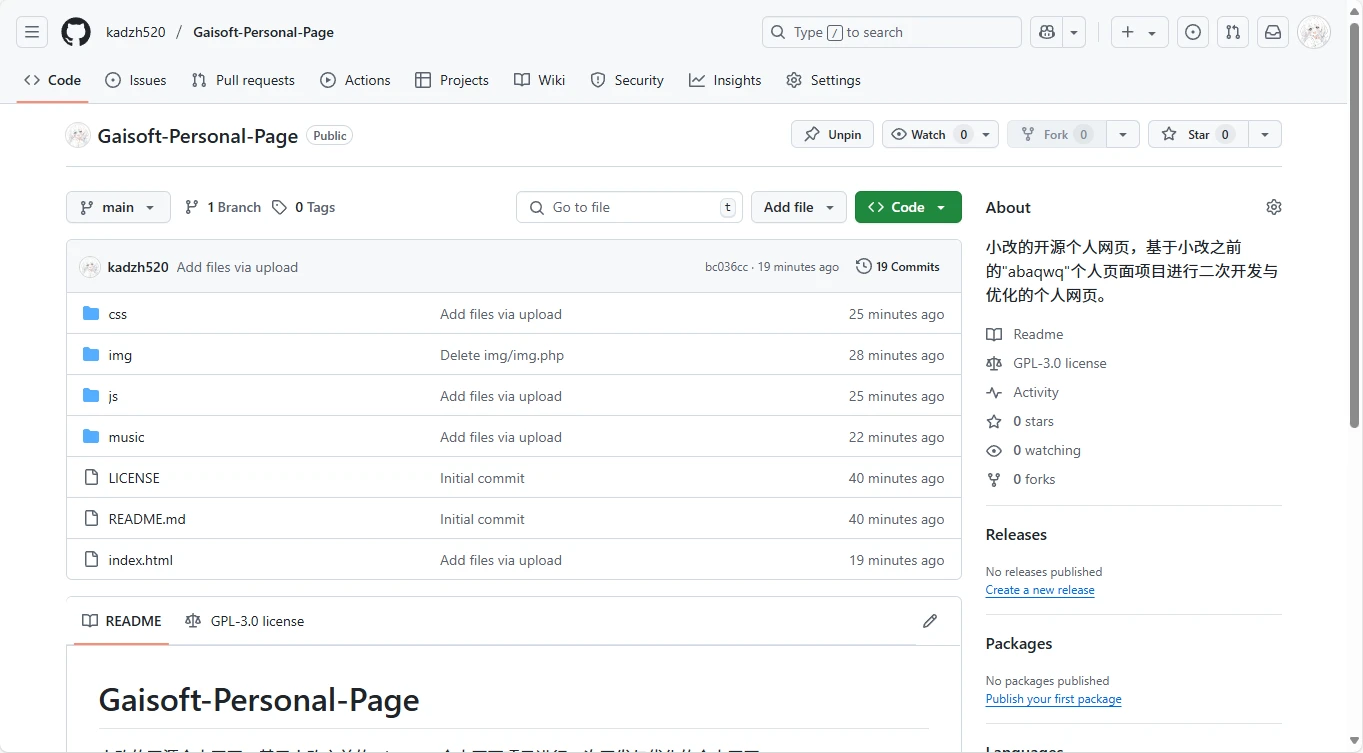Screen dimensions: 1363x753
Task: Click the index.html file icon
Action: coord(91,560)
